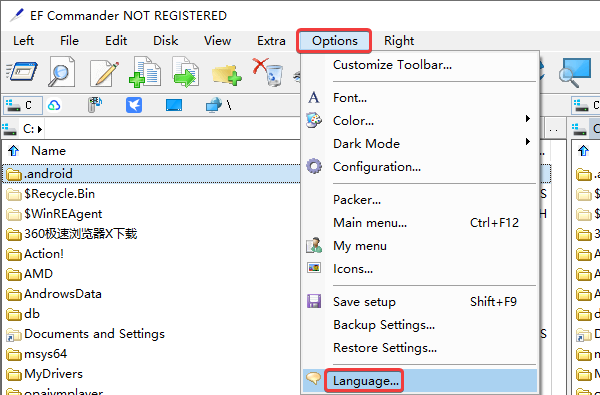Click the Name column header

(x=48, y=151)
